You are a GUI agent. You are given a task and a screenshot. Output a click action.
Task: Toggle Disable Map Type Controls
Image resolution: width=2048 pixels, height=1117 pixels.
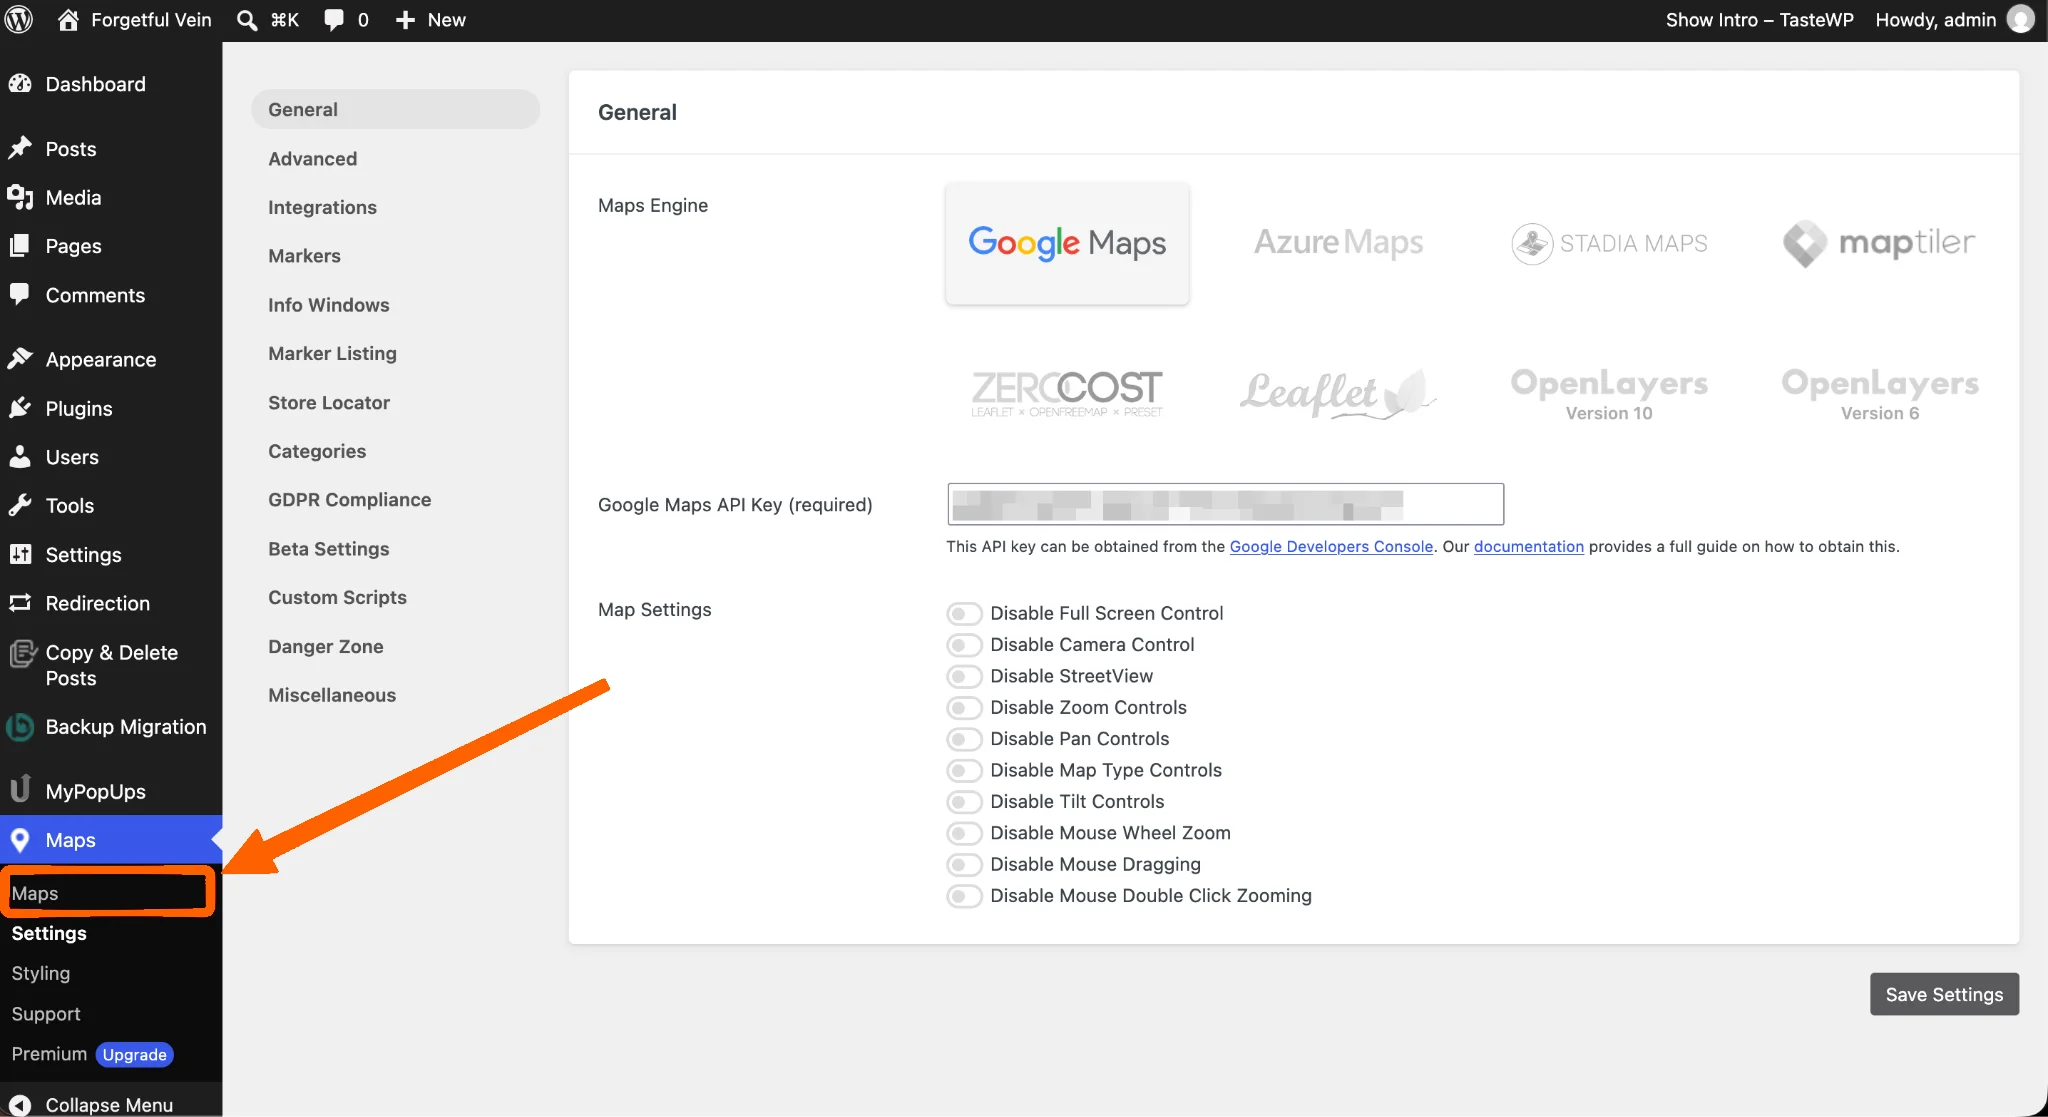point(964,770)
